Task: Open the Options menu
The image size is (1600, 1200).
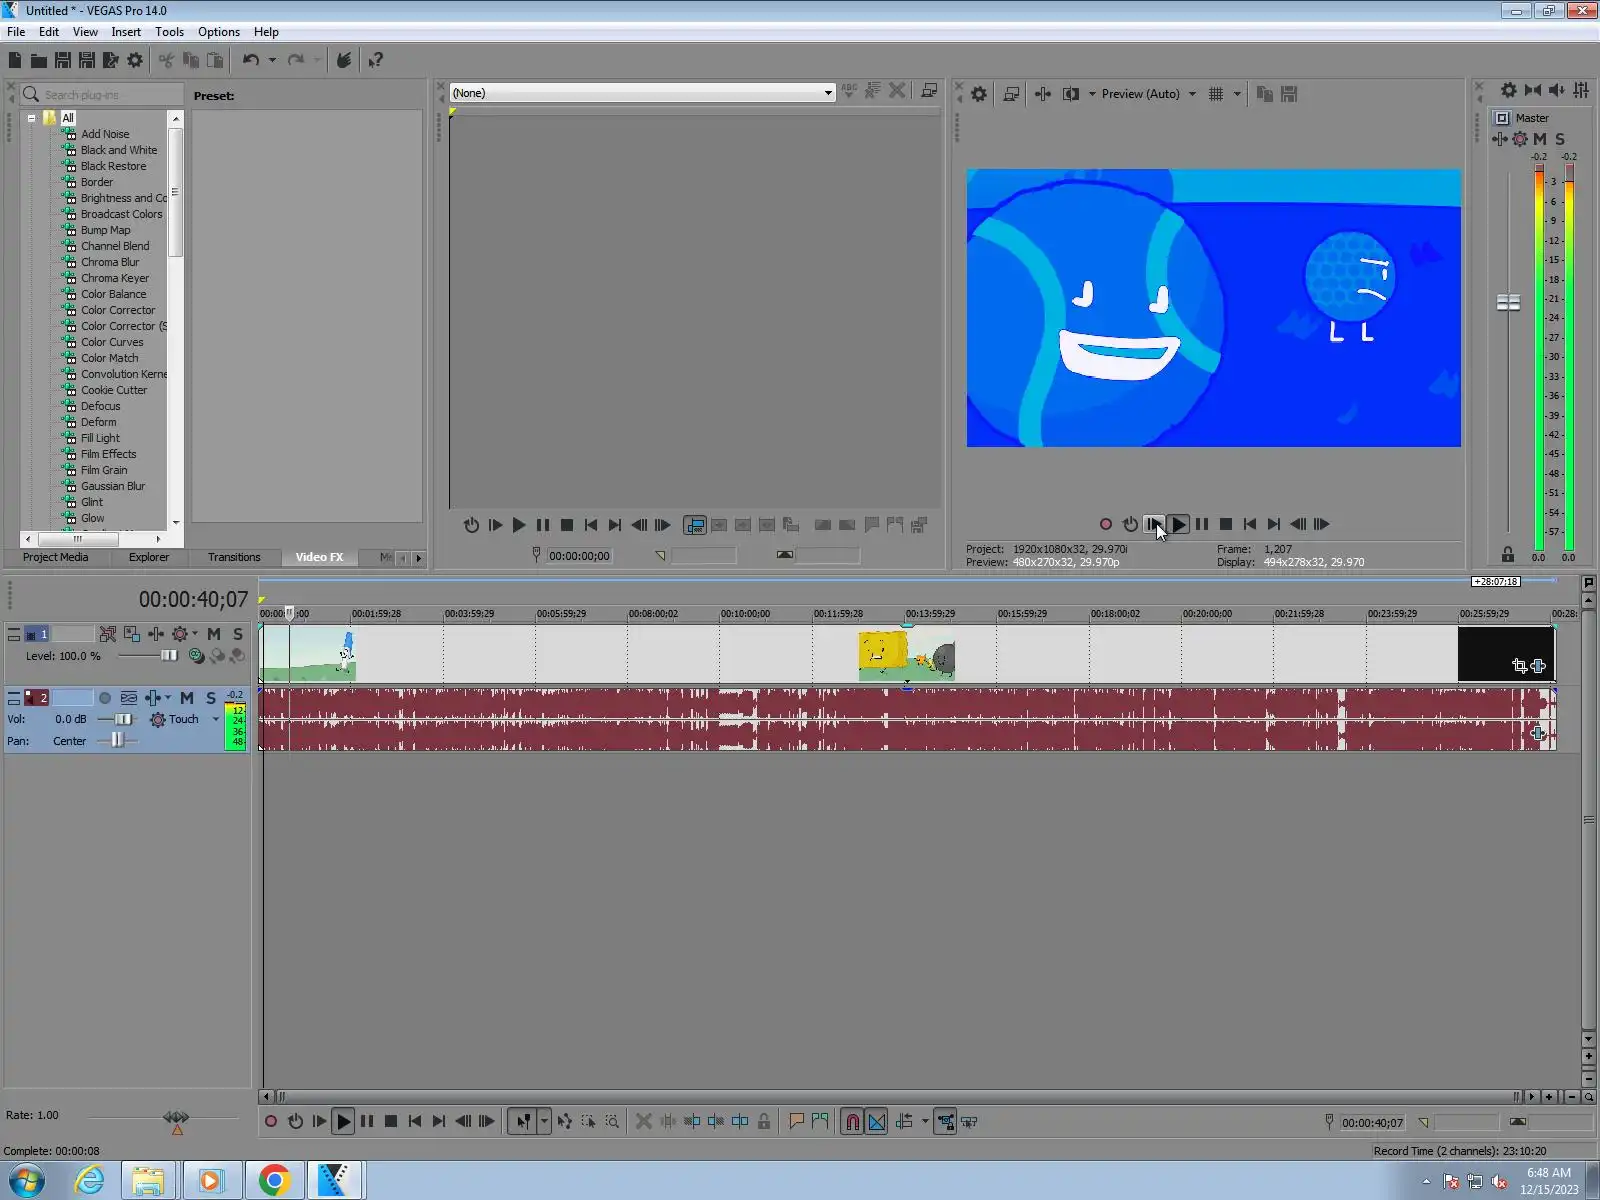Action: (x=219, y=32)
